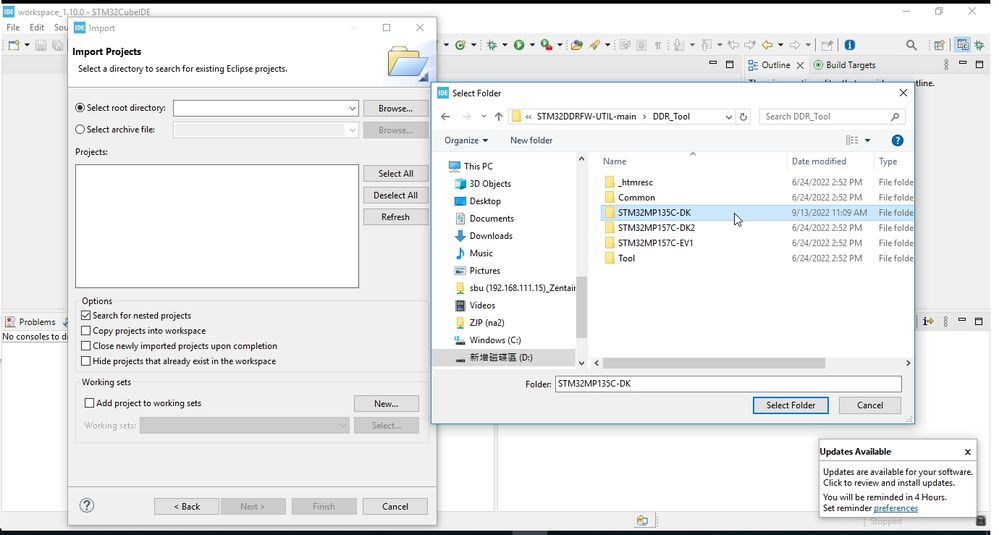The image size is (999, 535).
Task: Click the blue information toolbar icon
Action: pyautogui.click(x=849, y=45)
